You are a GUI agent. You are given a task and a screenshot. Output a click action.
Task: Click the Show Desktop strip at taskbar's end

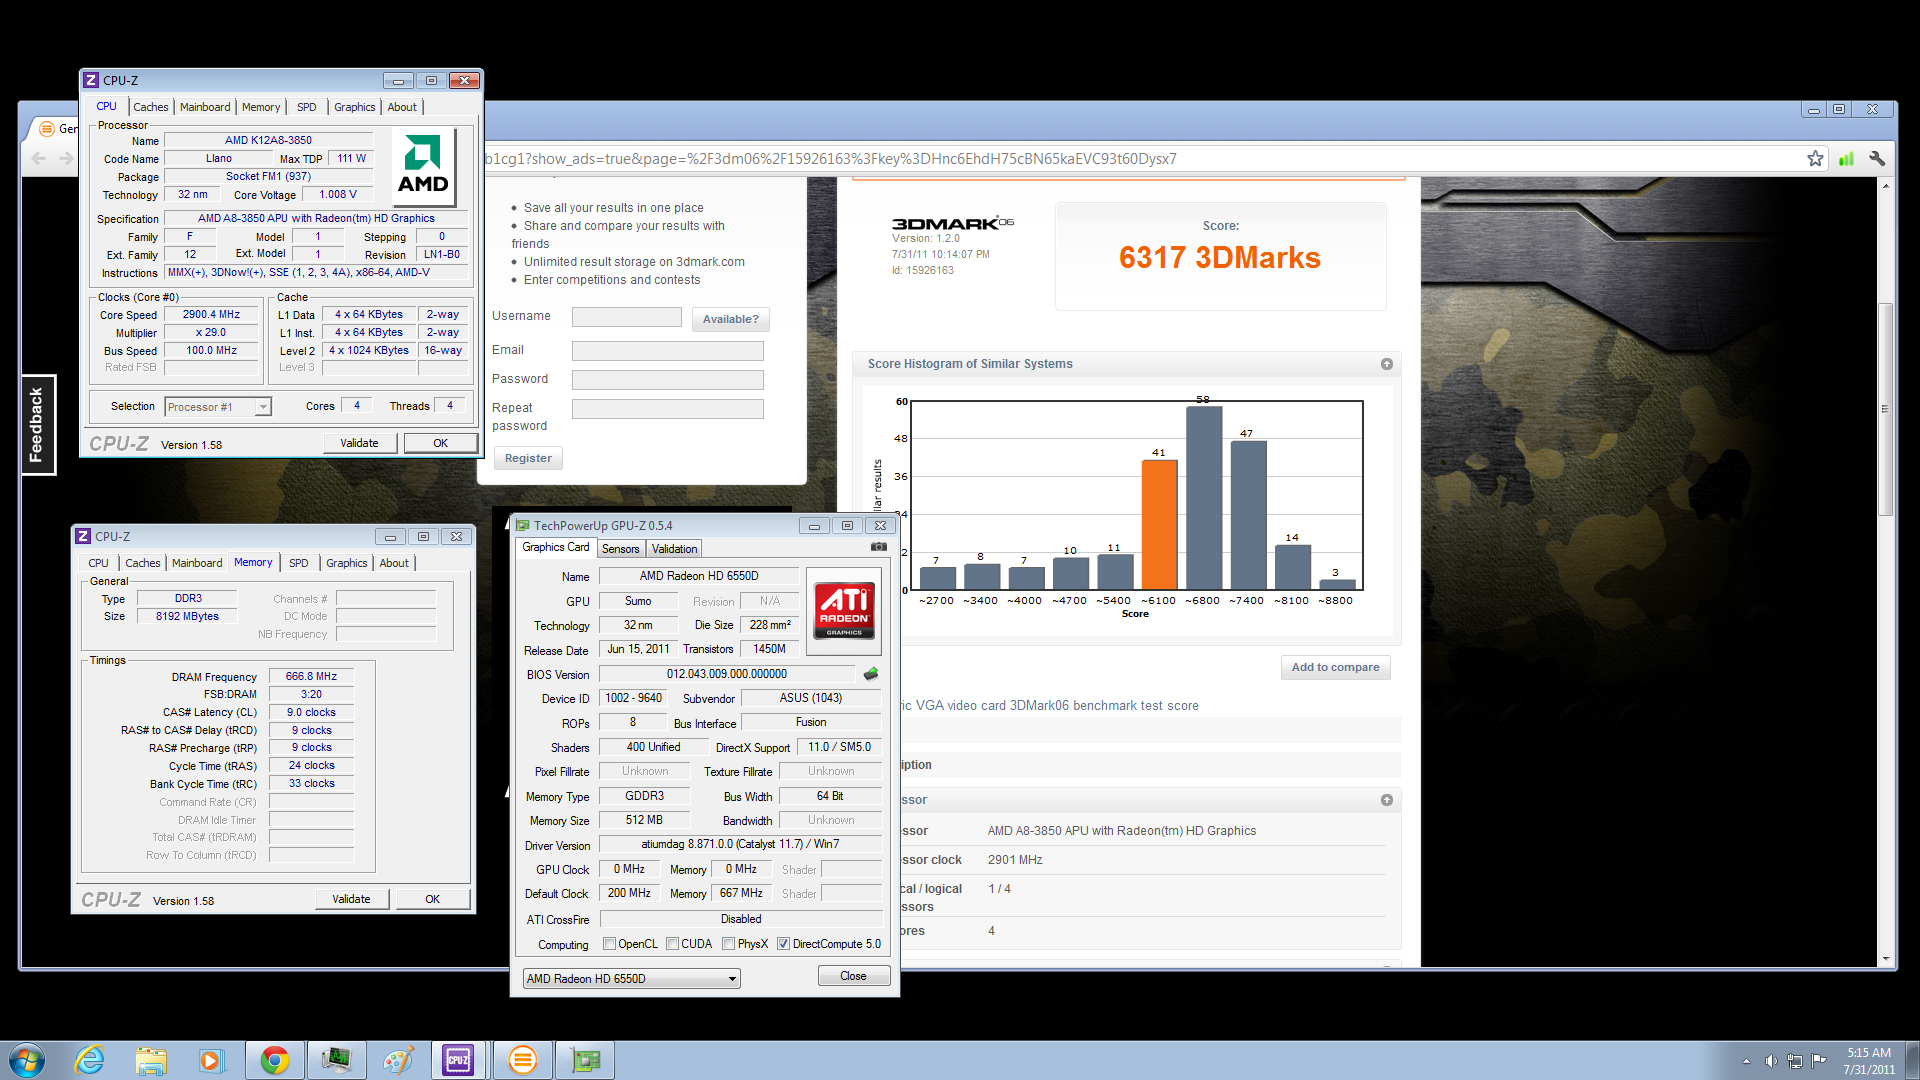tap(1911, 1060)
